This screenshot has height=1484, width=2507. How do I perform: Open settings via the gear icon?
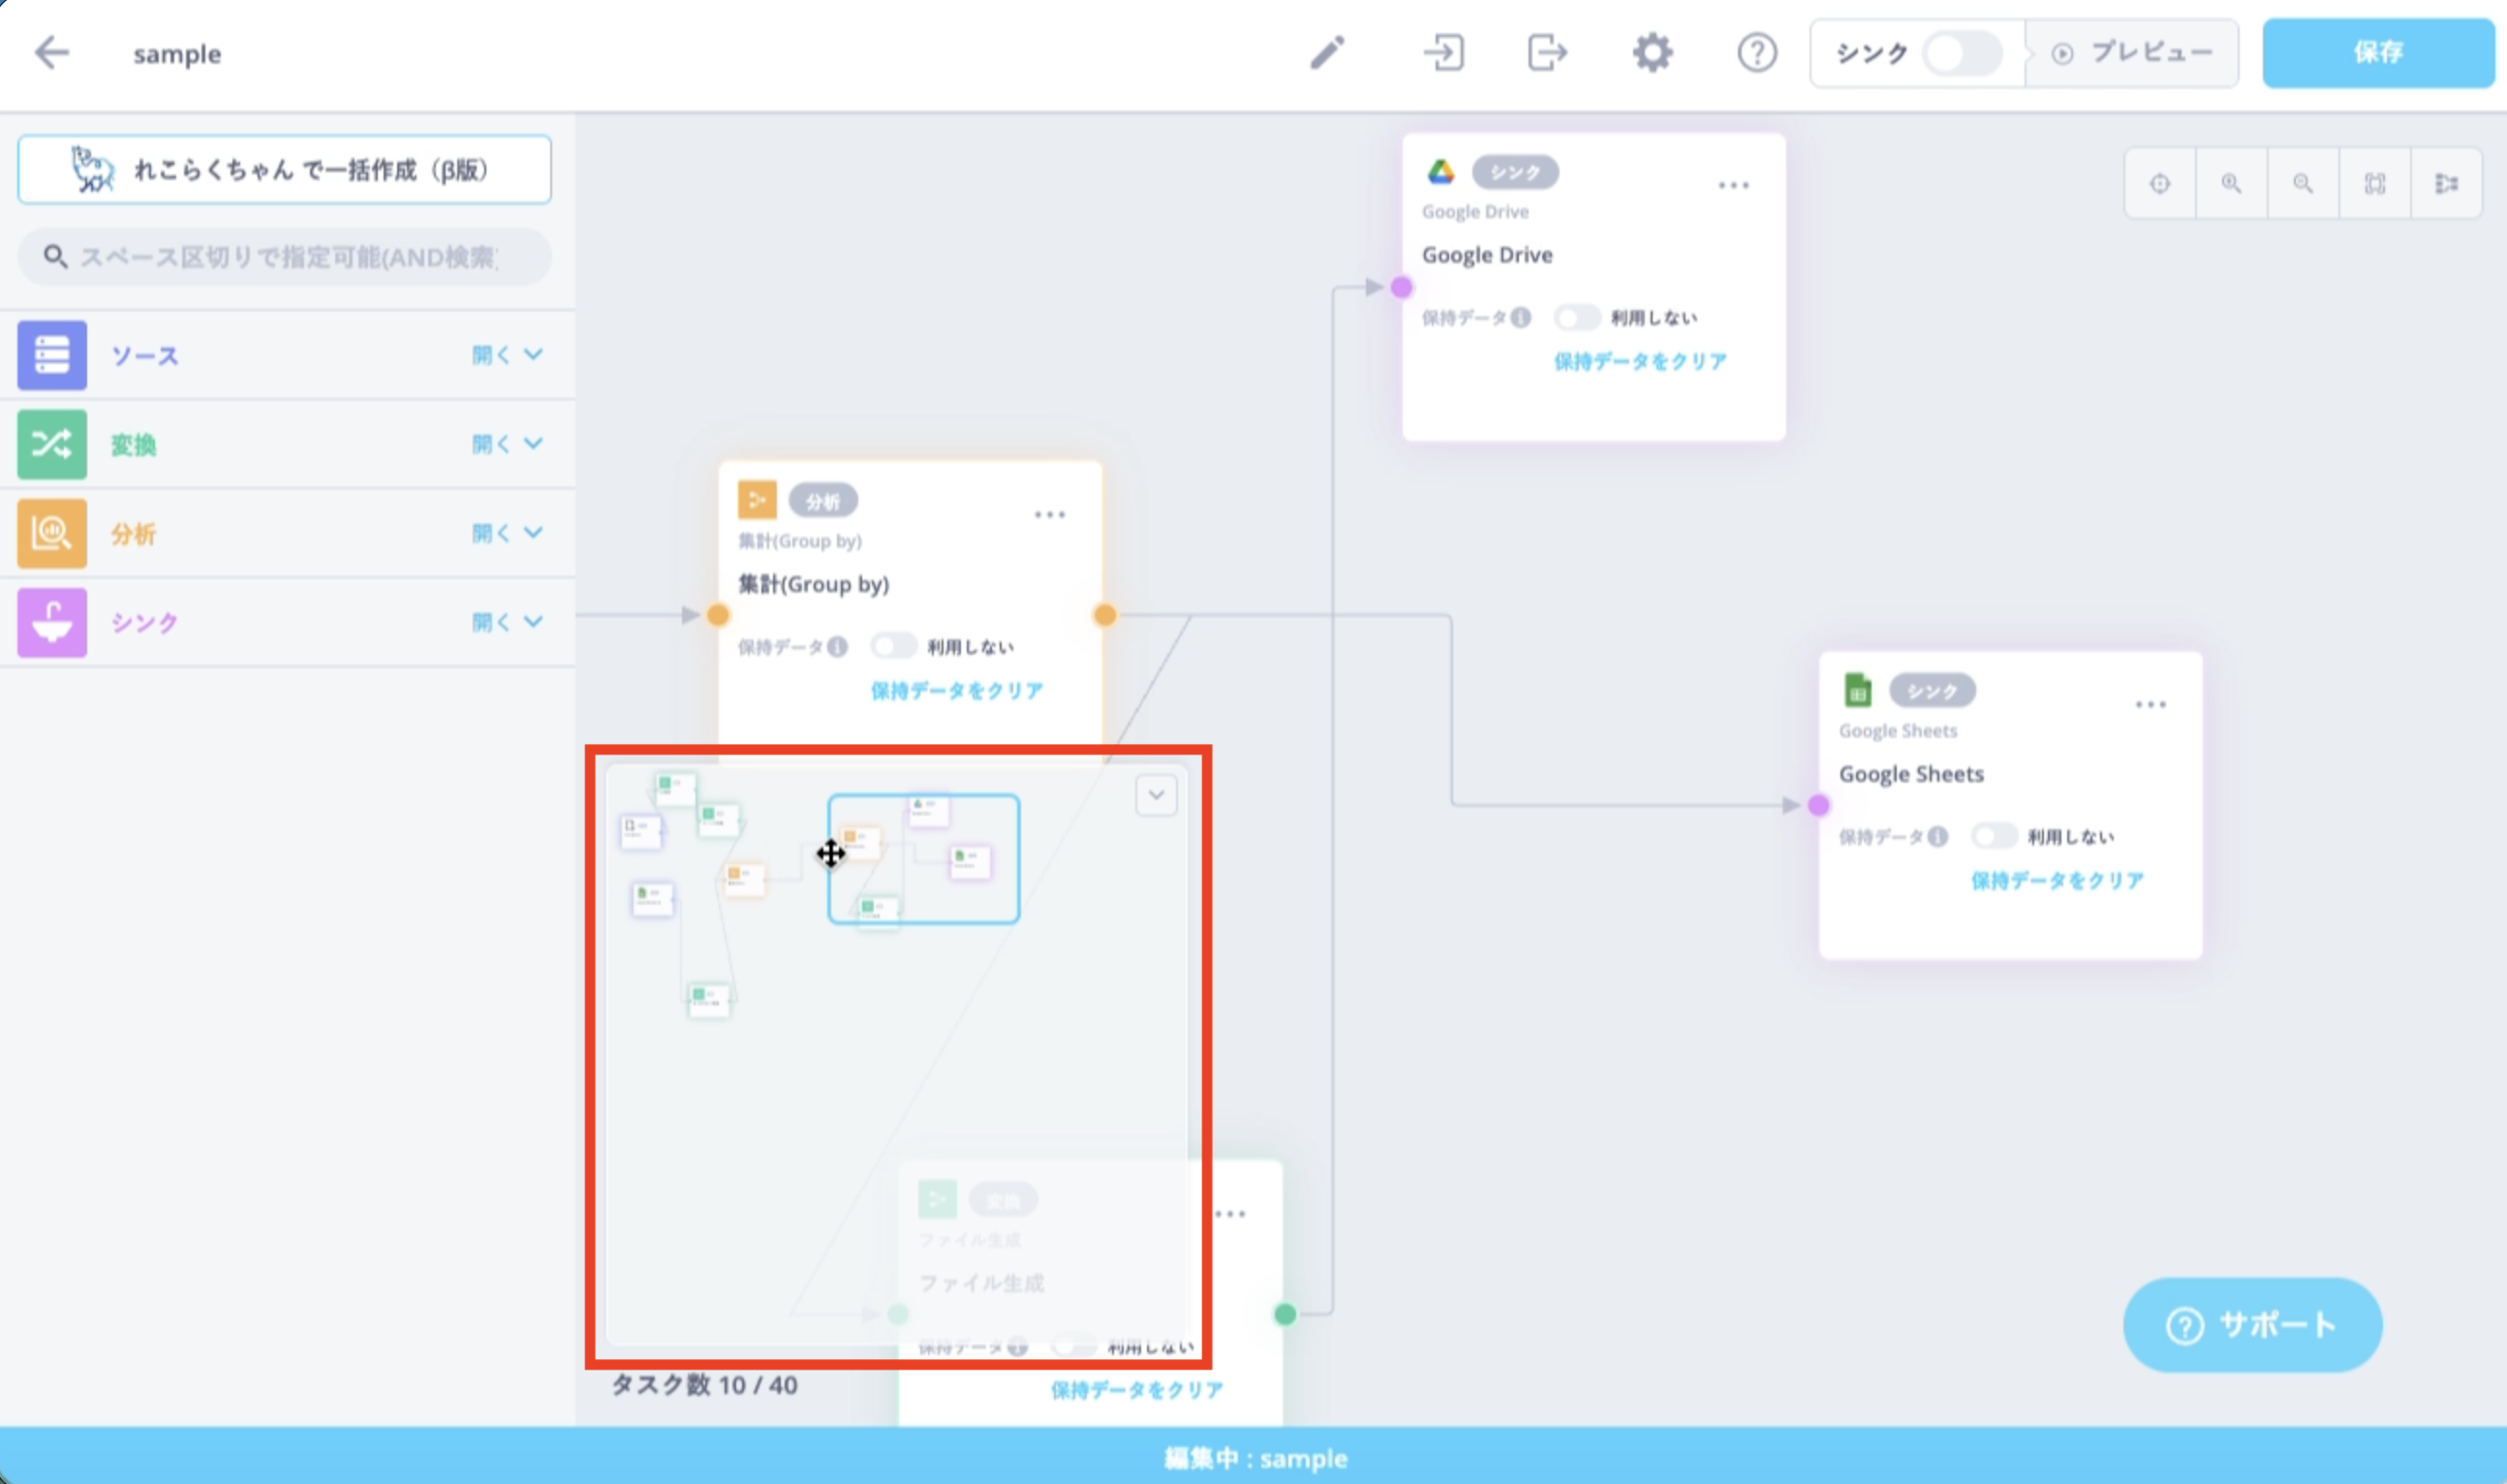[x=1652, y=52]
